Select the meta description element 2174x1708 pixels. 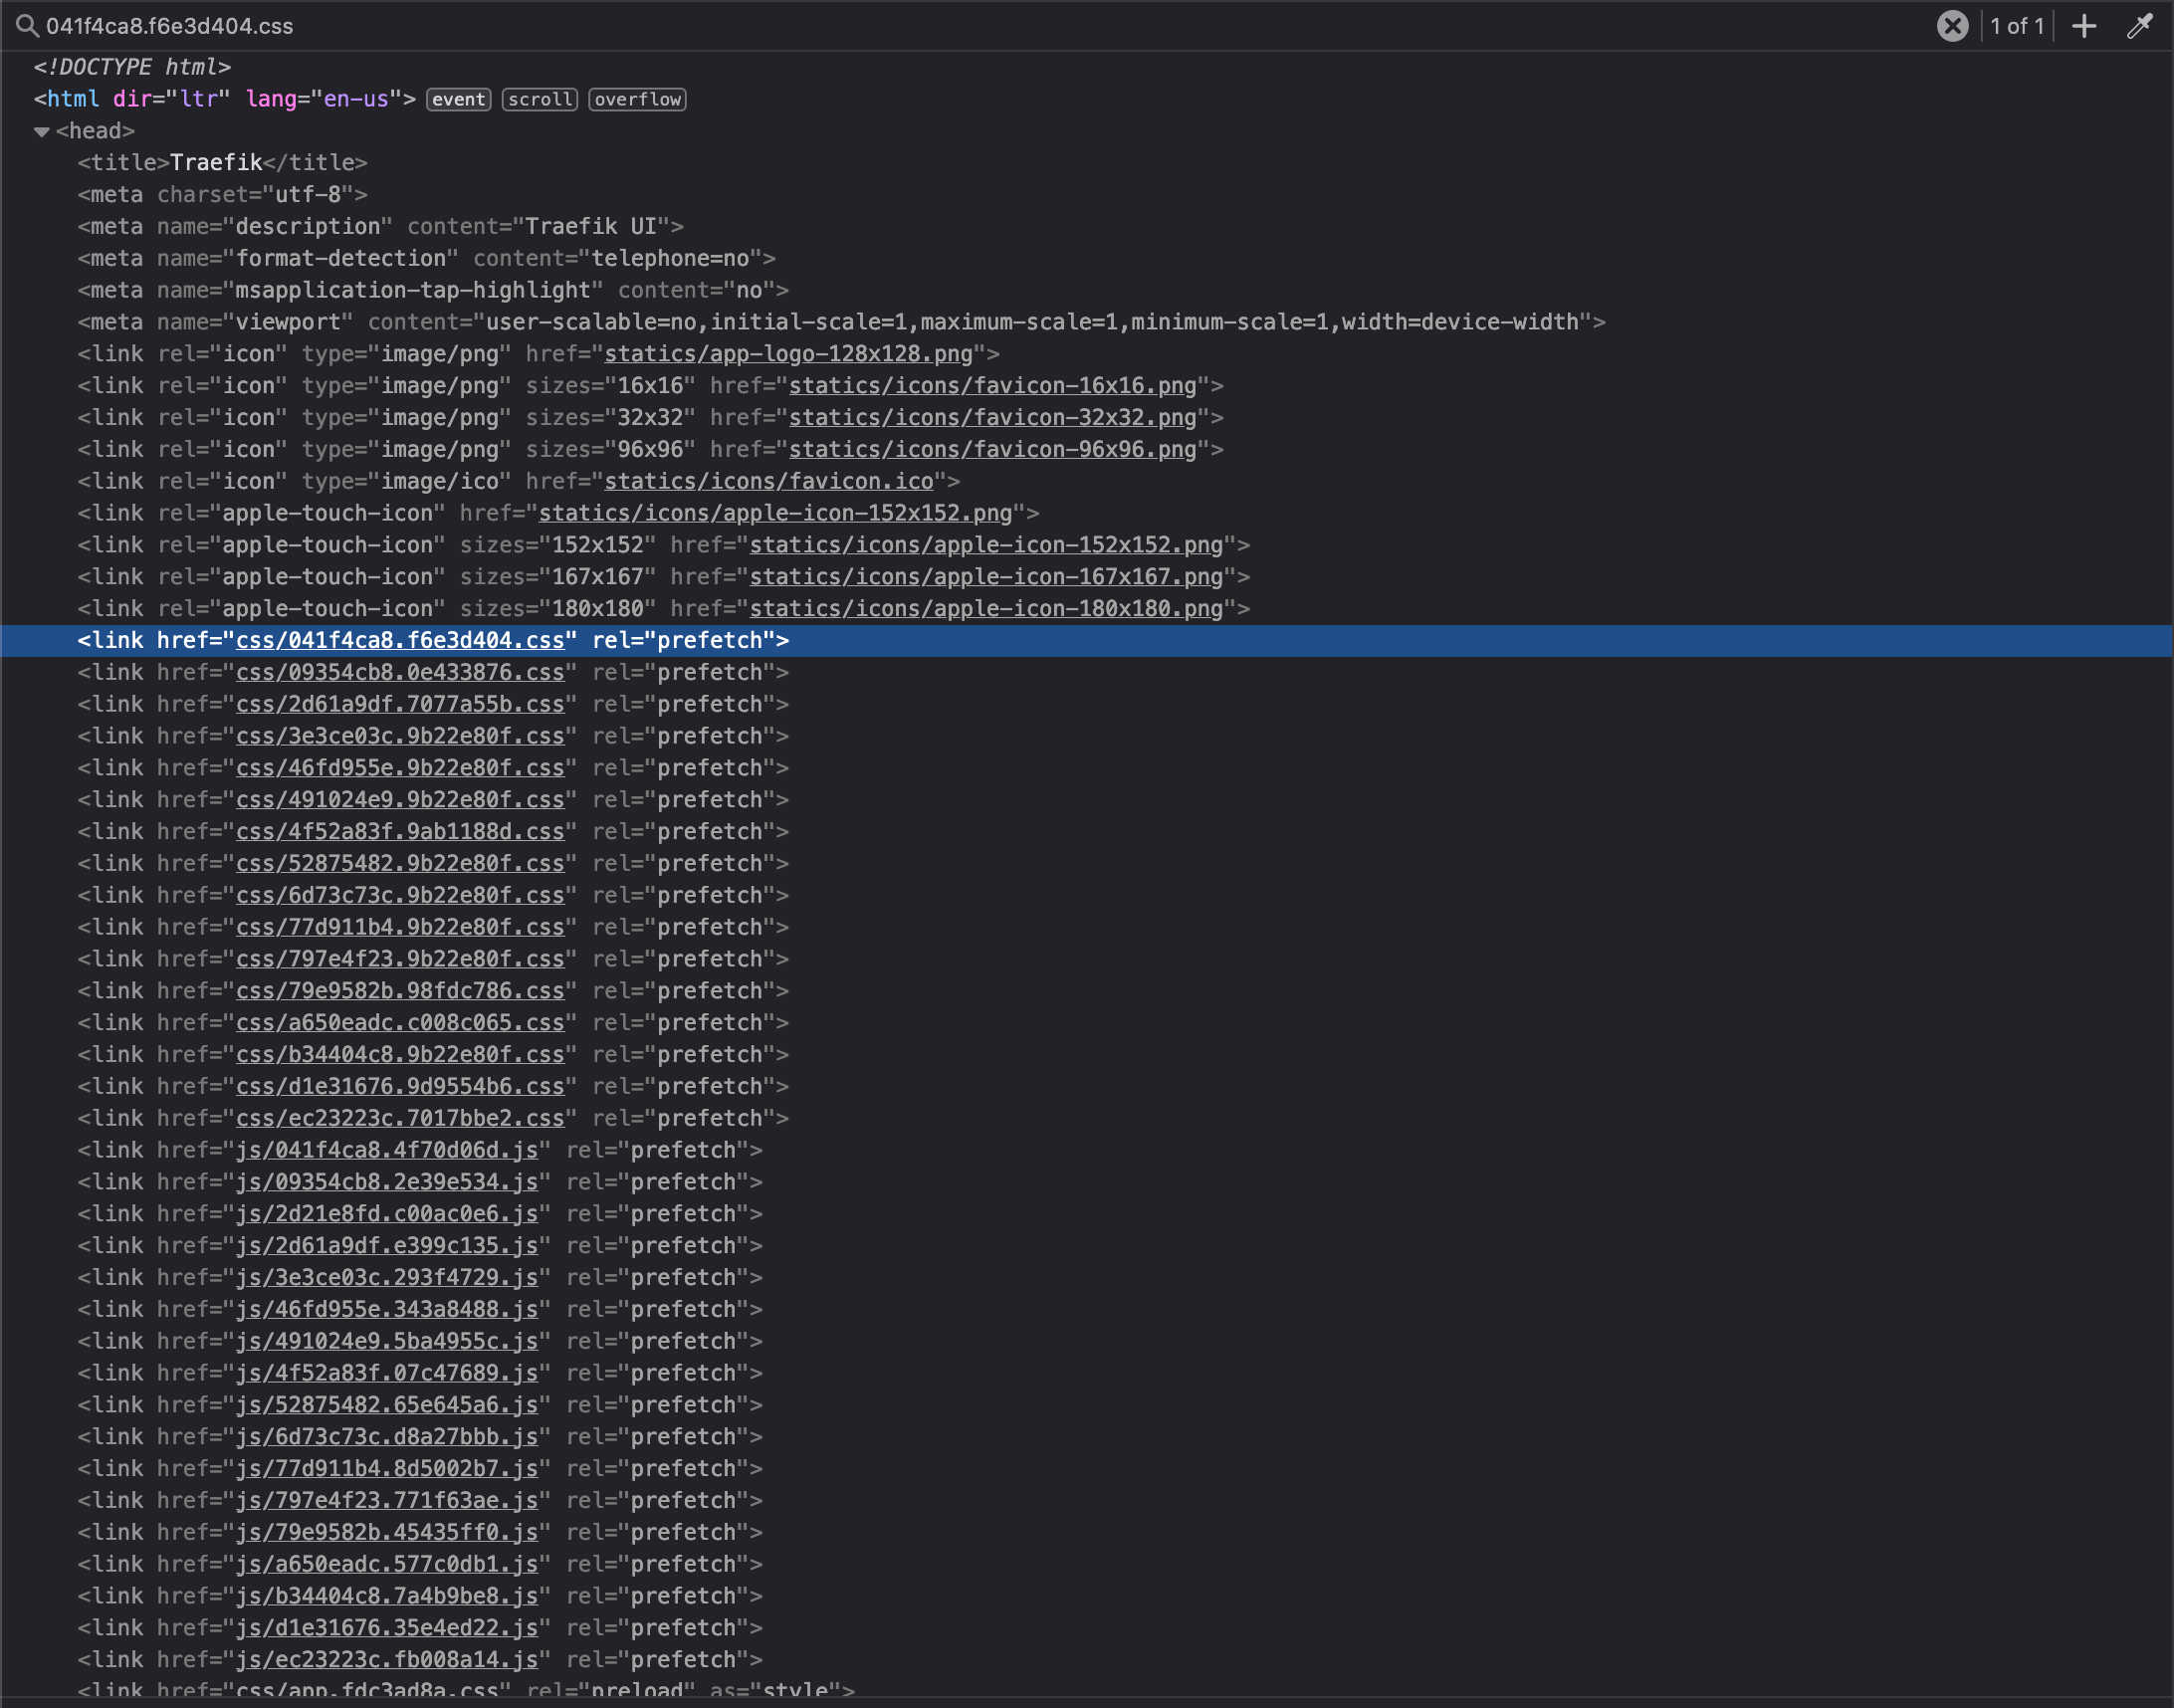click(300, 226)
